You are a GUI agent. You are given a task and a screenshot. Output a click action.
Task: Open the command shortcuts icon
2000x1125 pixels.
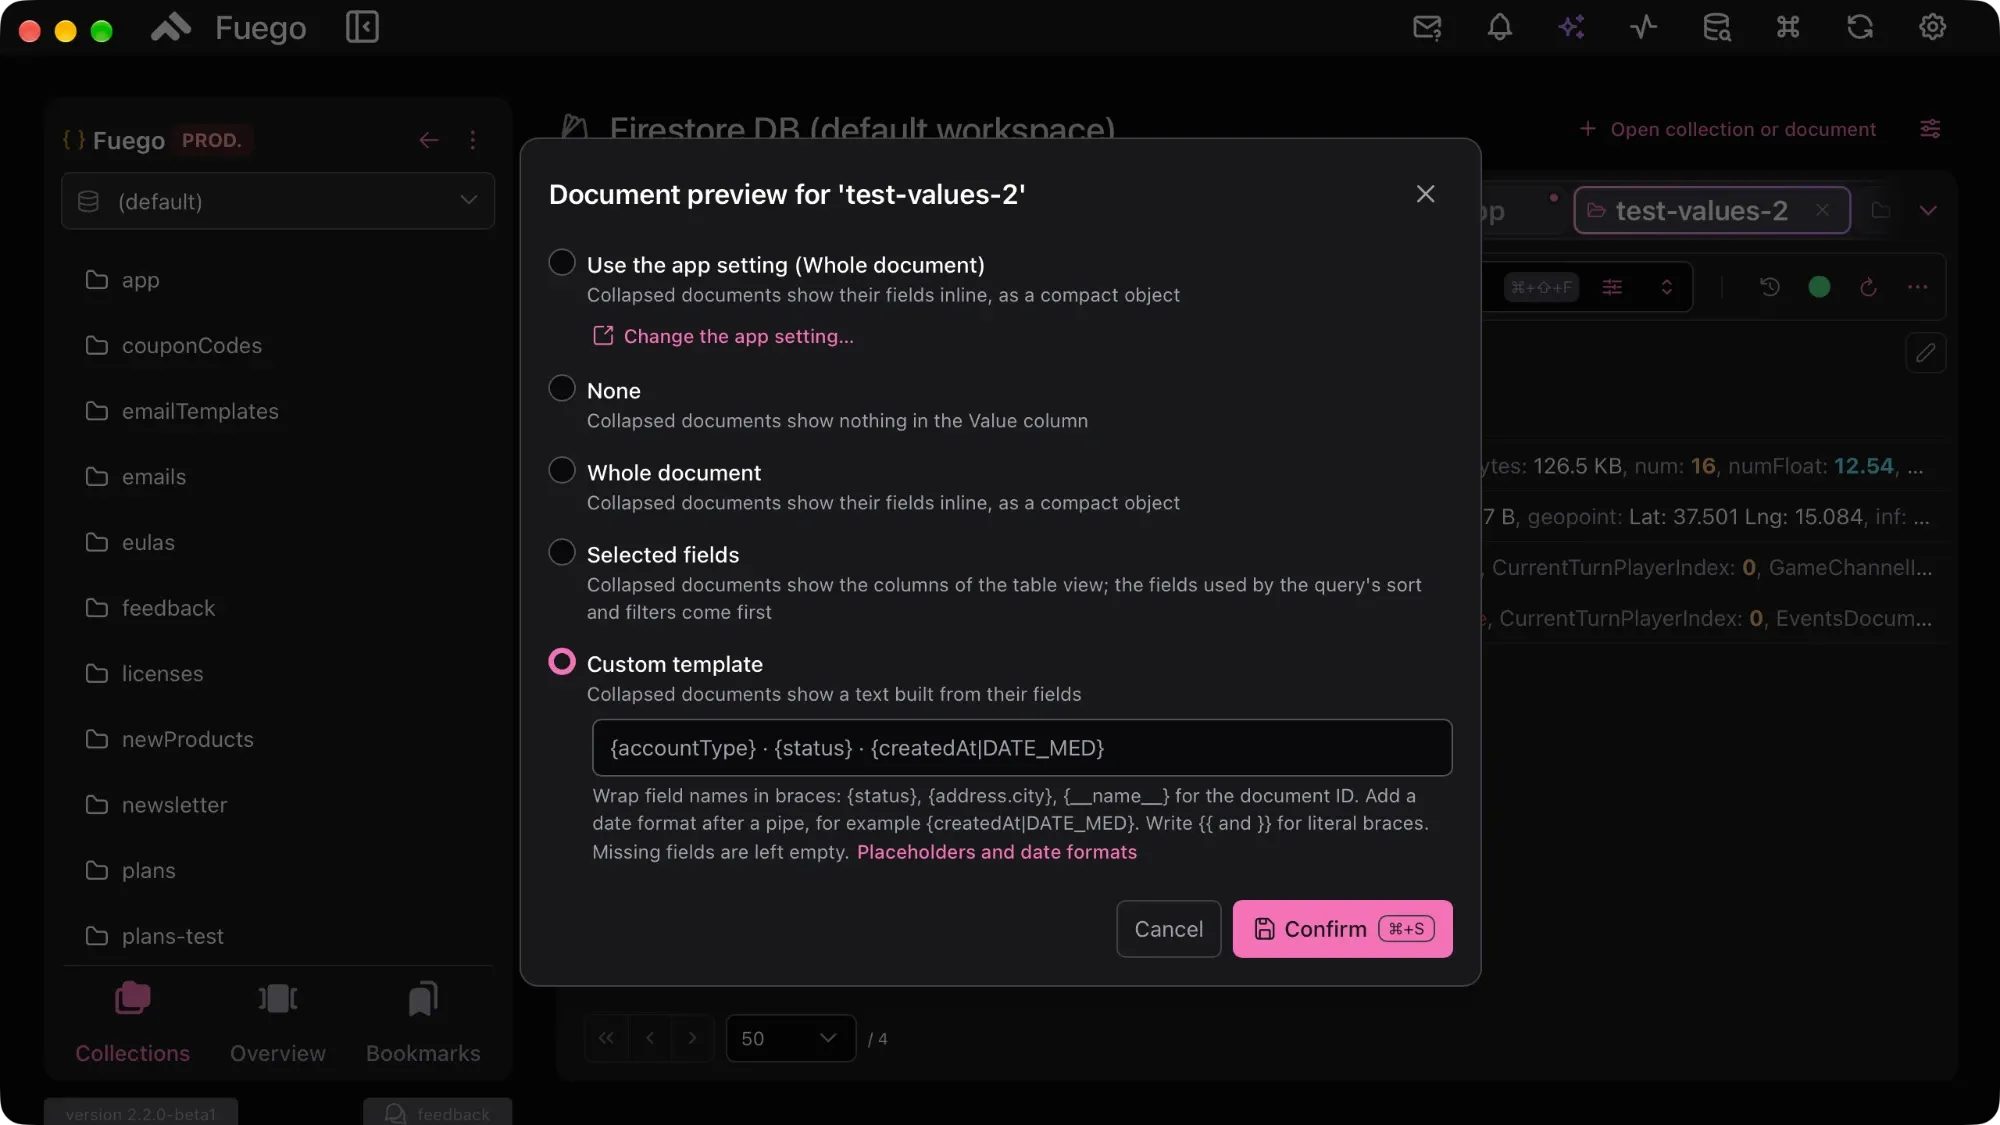coord(1788,27)
